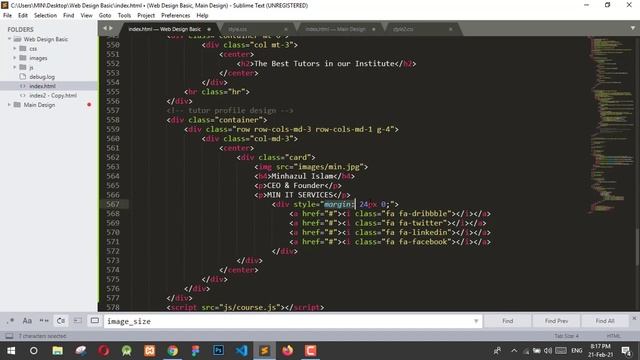Open the Project menu
Viewport: 640px width, 360px height.
pos(146,16)
